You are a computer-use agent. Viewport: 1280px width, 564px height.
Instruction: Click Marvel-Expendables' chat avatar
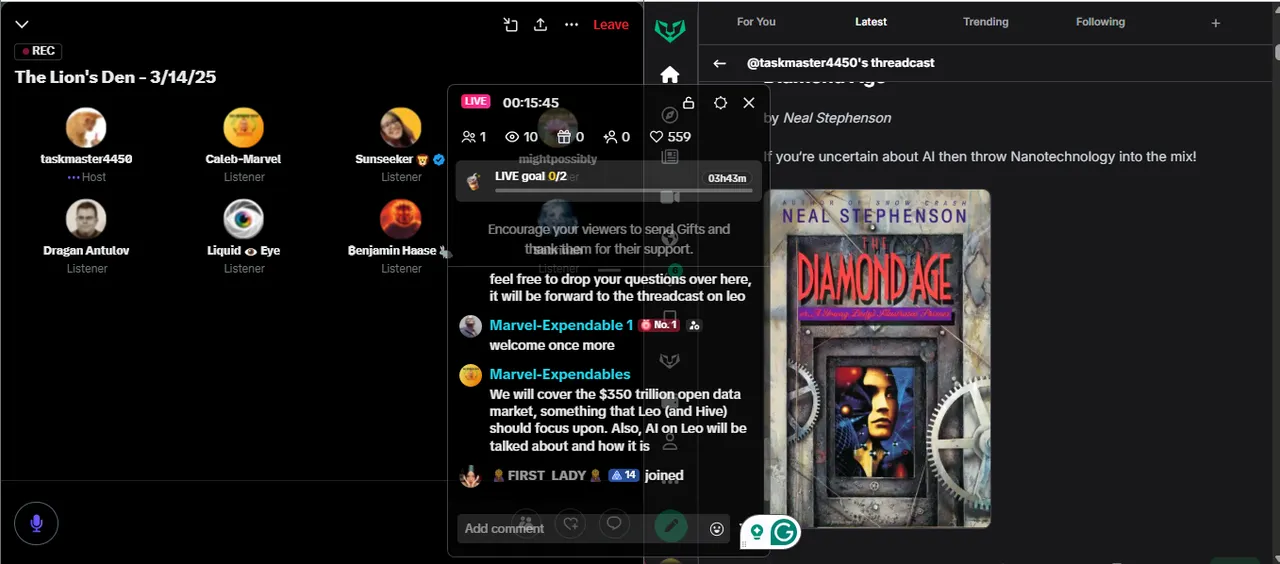(470, 375)
